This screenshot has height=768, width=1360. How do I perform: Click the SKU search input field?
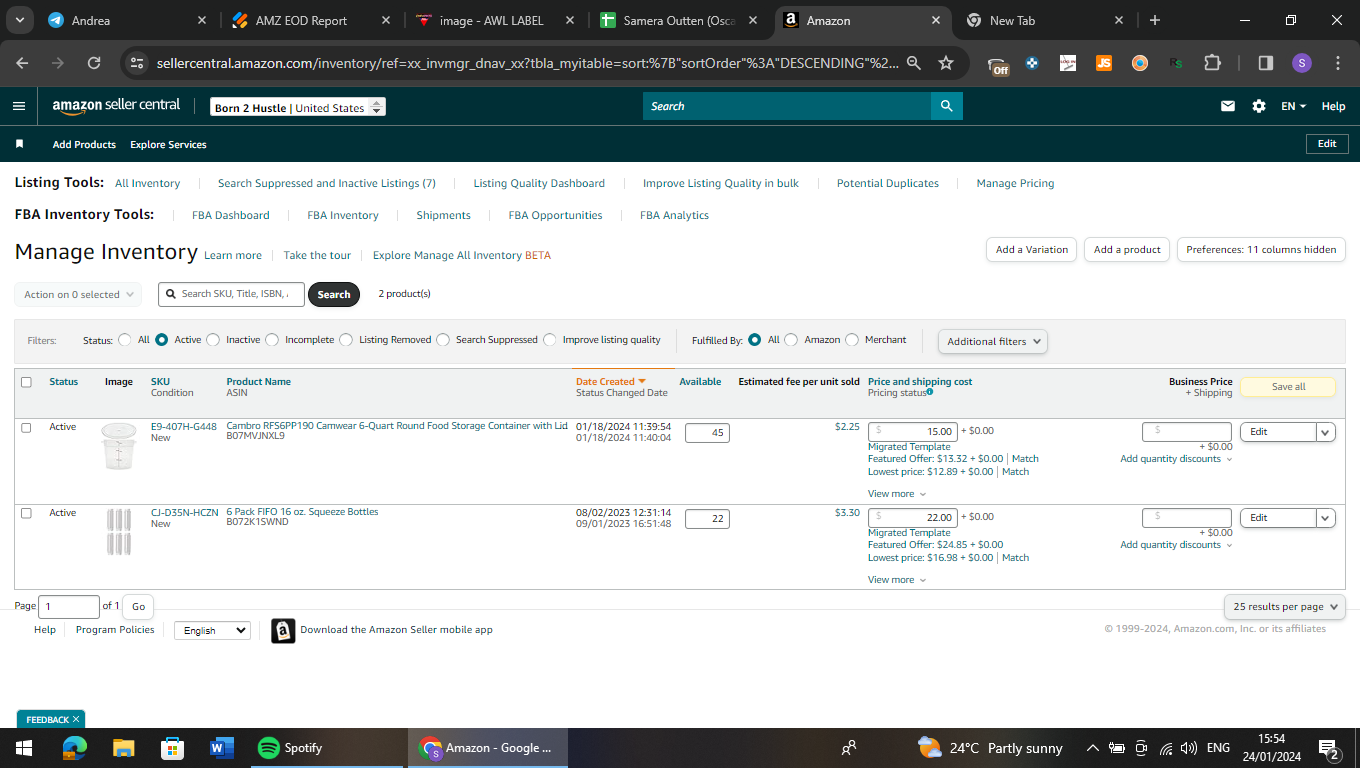tap(231, 294)
